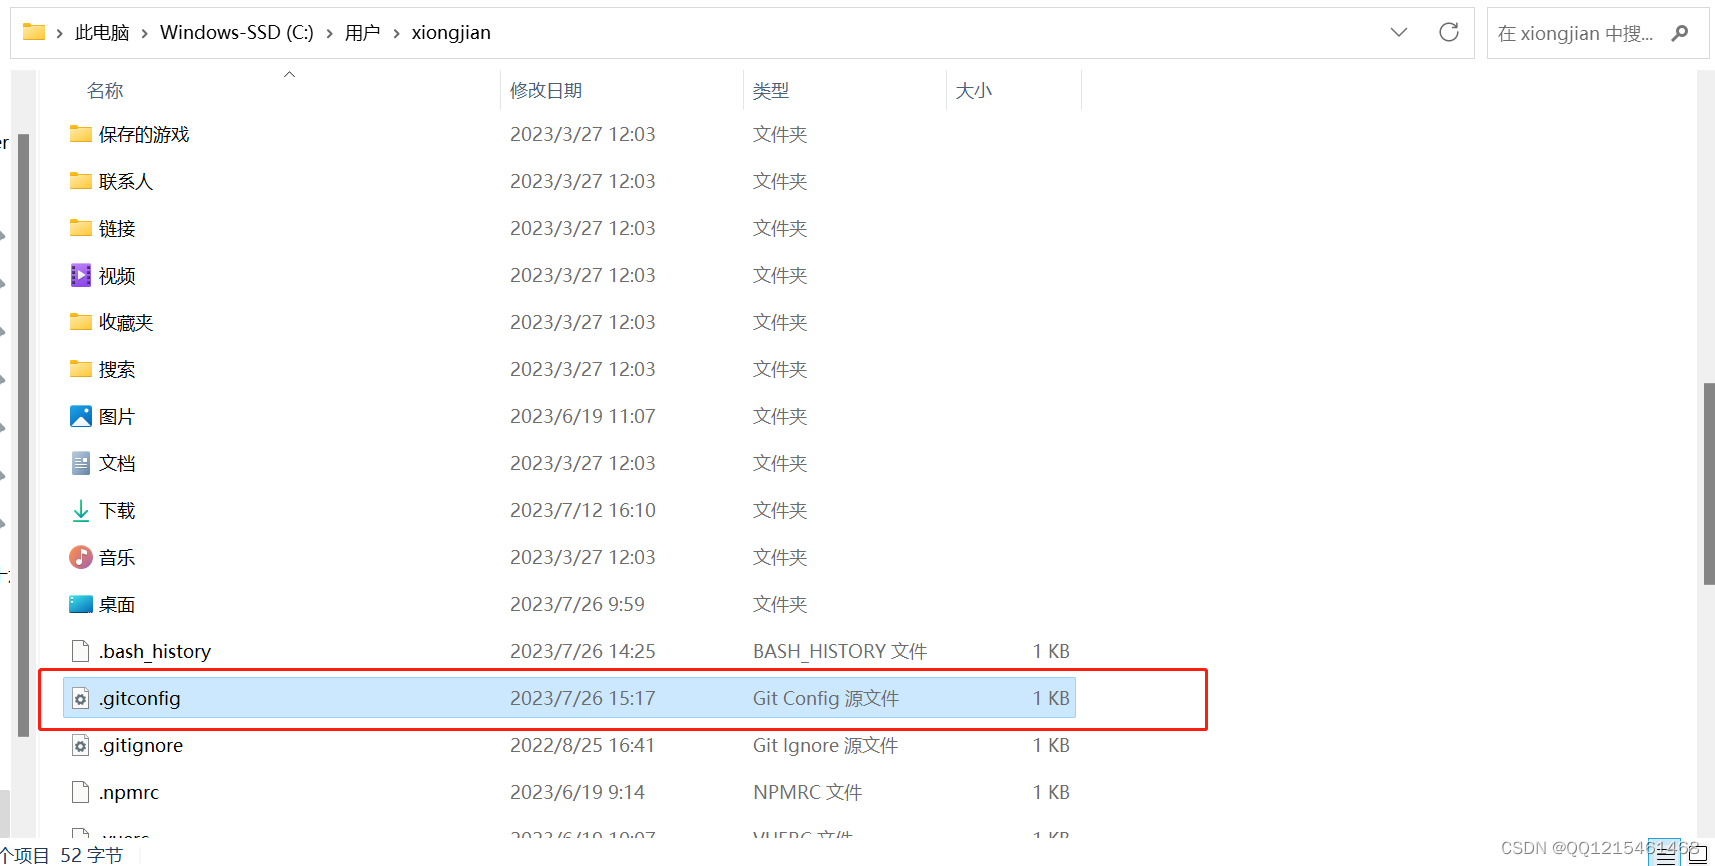Image resolution: width=1715 pixels, height=866 pixels.
Task: Select the .gitconfig file name
Action: point(139,698)
